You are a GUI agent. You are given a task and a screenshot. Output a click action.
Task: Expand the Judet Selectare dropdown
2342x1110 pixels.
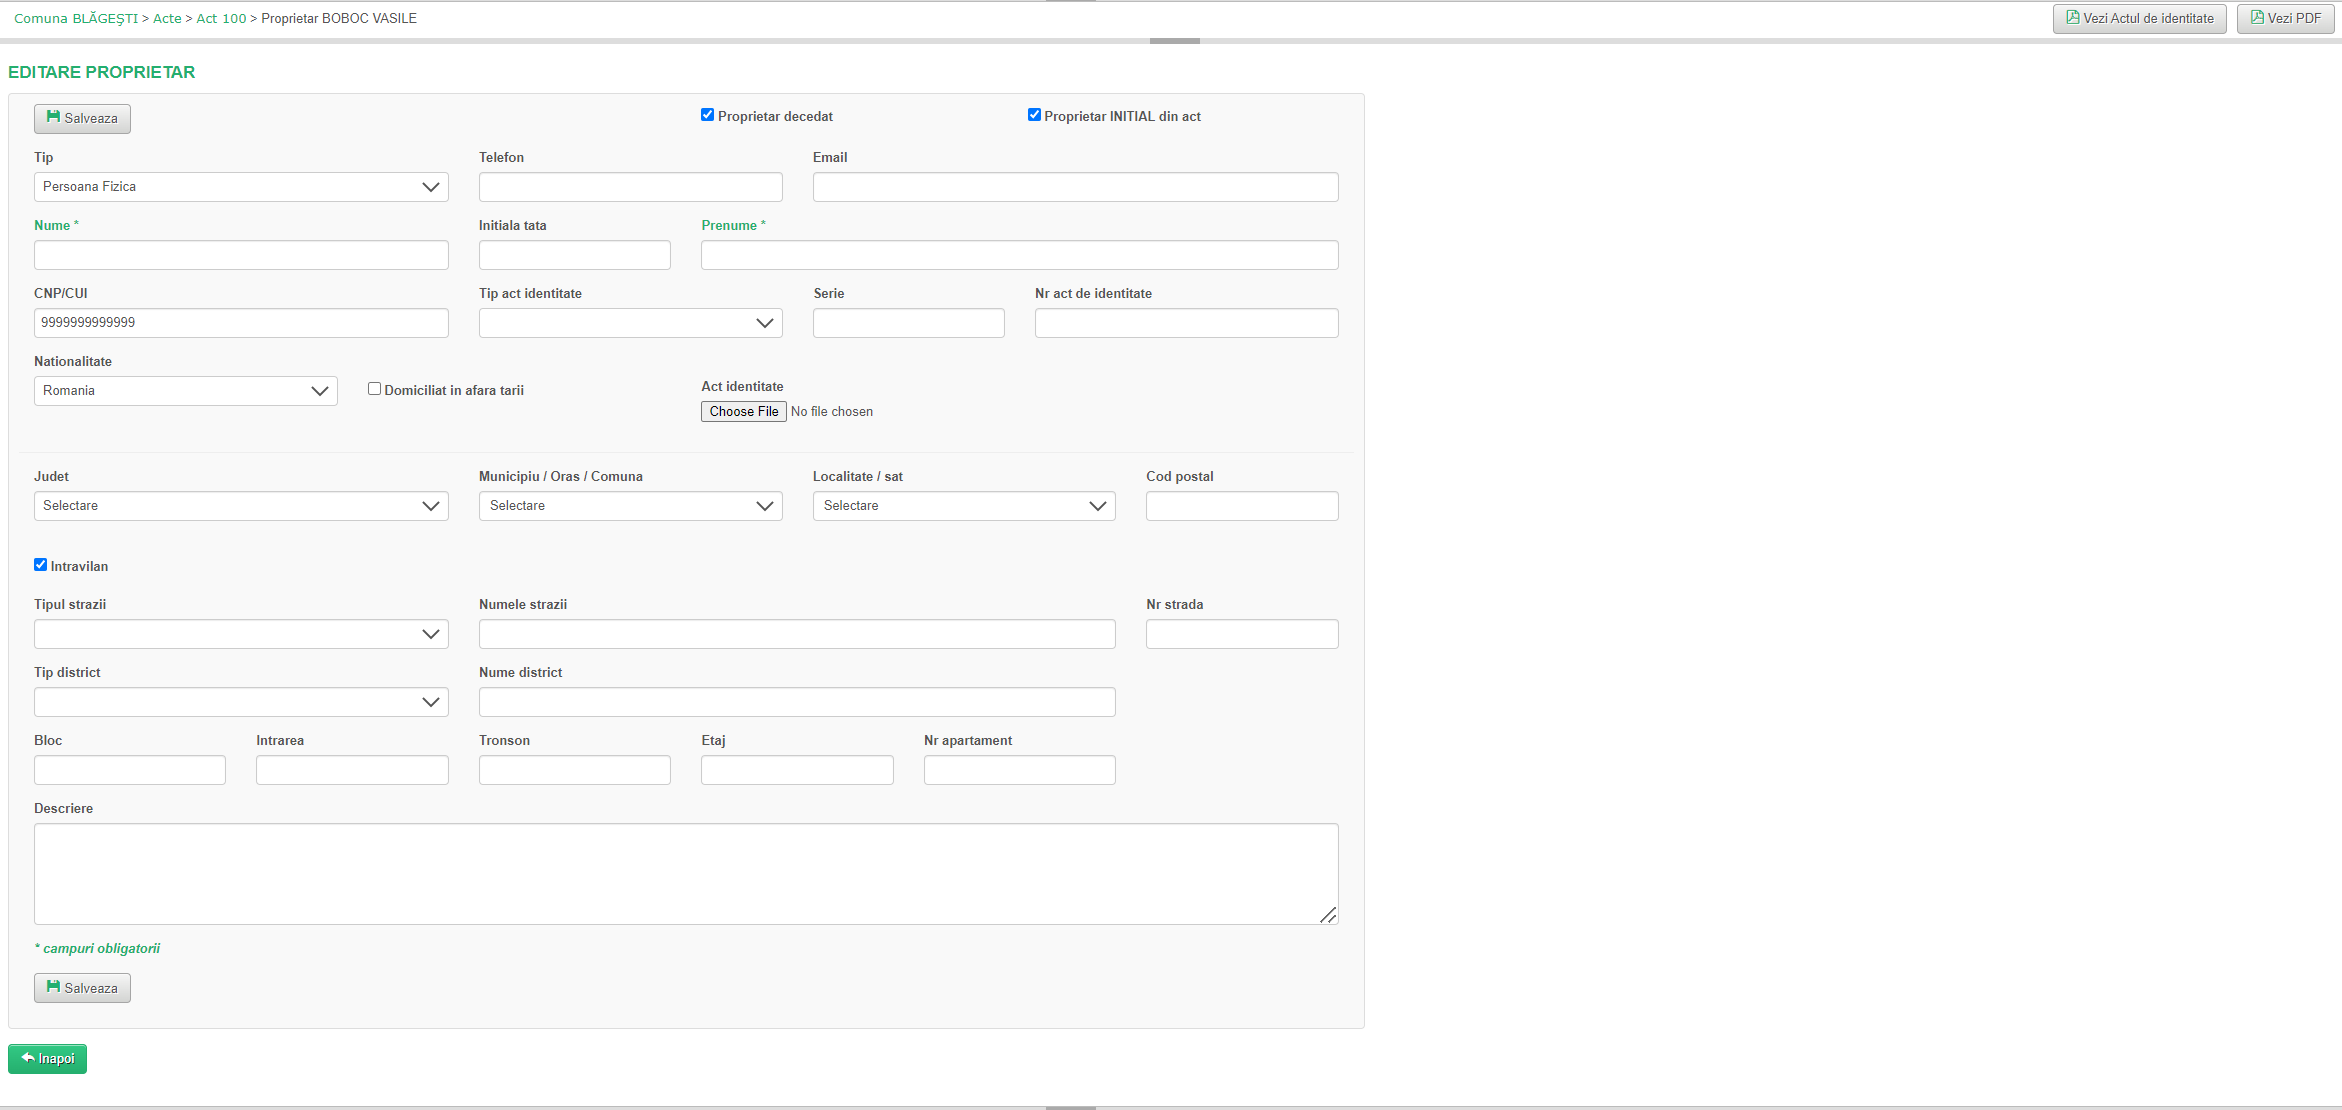pyautogui.click(x=241, y=506)
